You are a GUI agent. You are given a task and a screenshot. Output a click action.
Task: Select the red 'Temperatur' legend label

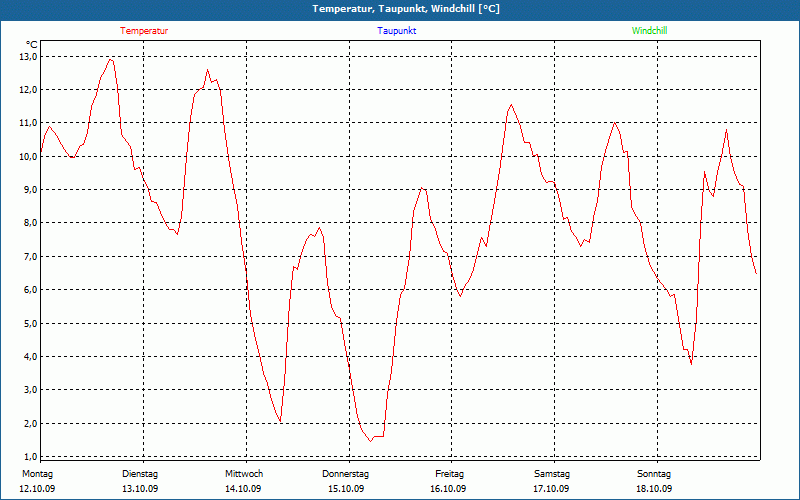[144, 31]
